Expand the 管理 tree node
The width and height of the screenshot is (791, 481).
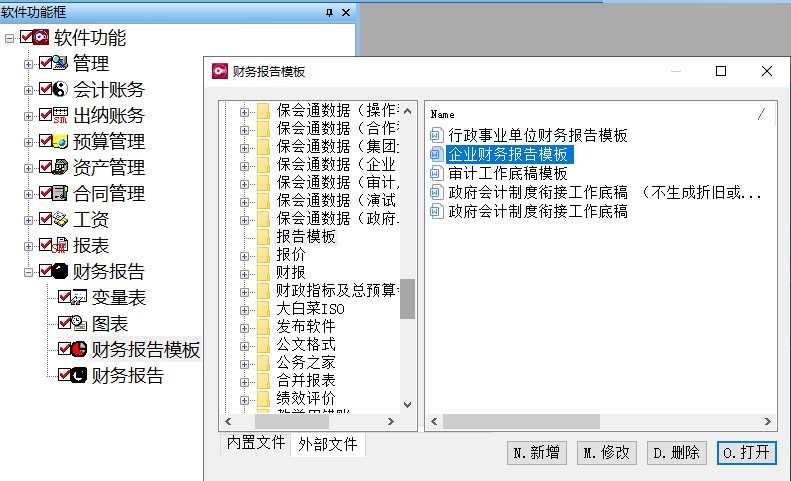coord(28,64)
